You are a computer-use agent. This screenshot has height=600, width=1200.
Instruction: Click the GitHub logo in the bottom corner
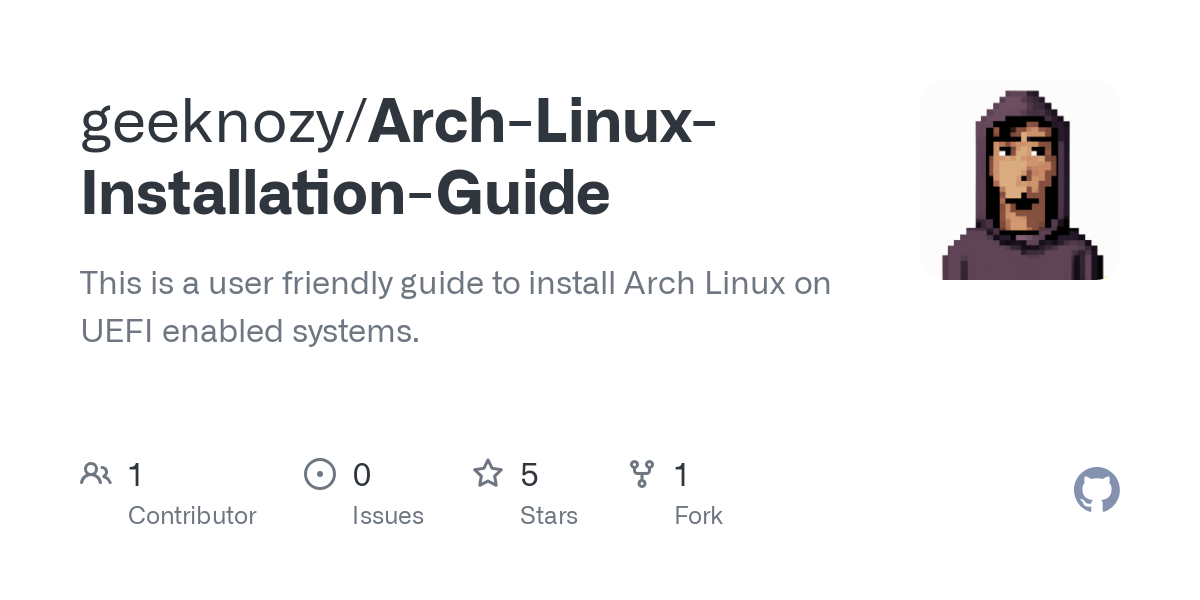1096,490
